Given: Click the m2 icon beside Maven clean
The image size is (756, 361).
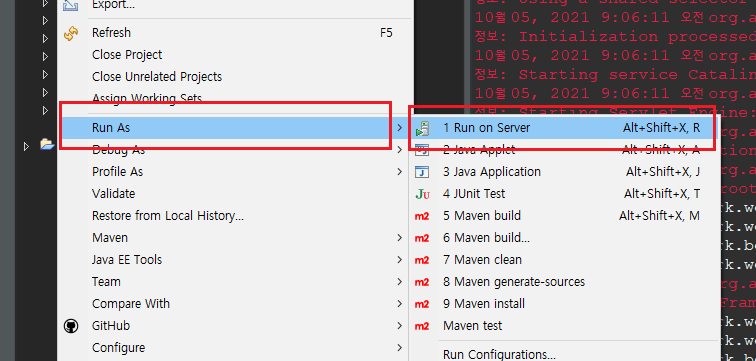Looking at the screenshot, I should click(422, 260).
